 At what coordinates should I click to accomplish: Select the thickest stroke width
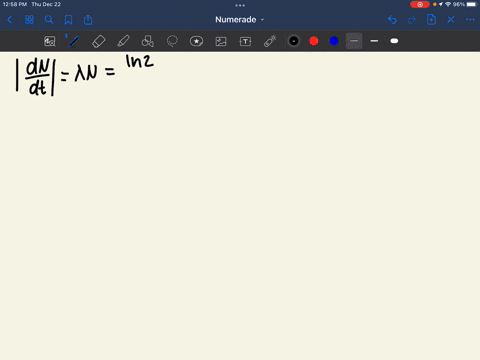tap(394, 41)
